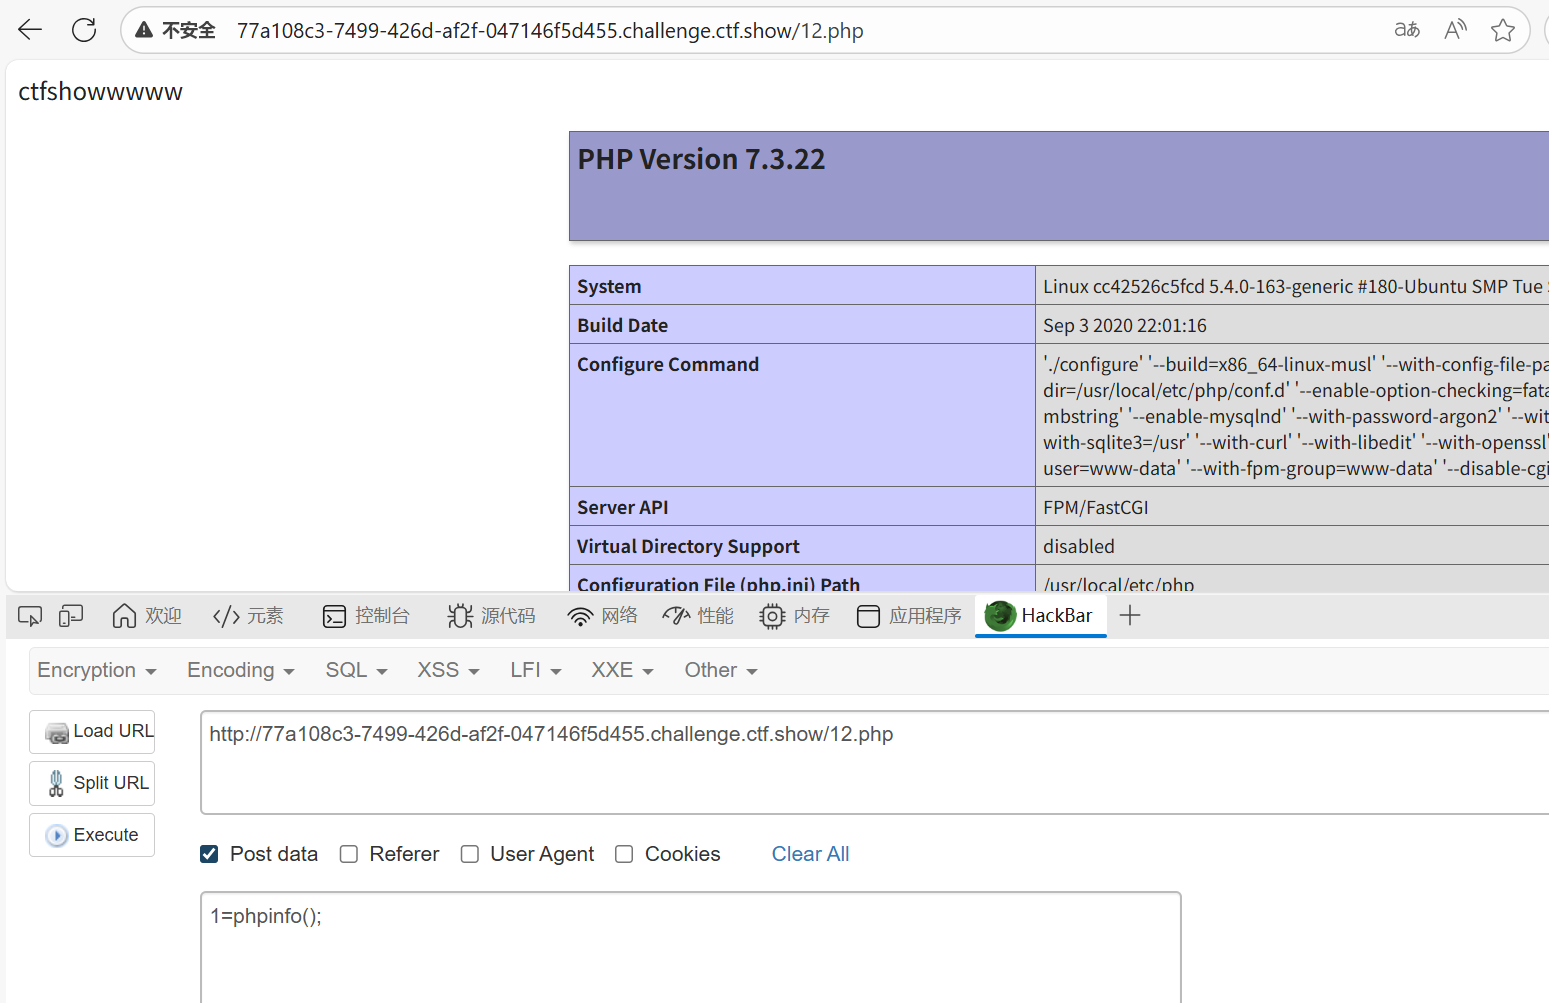Open the Memory tab
The image size is (1549, 1003).
point(795,616)
